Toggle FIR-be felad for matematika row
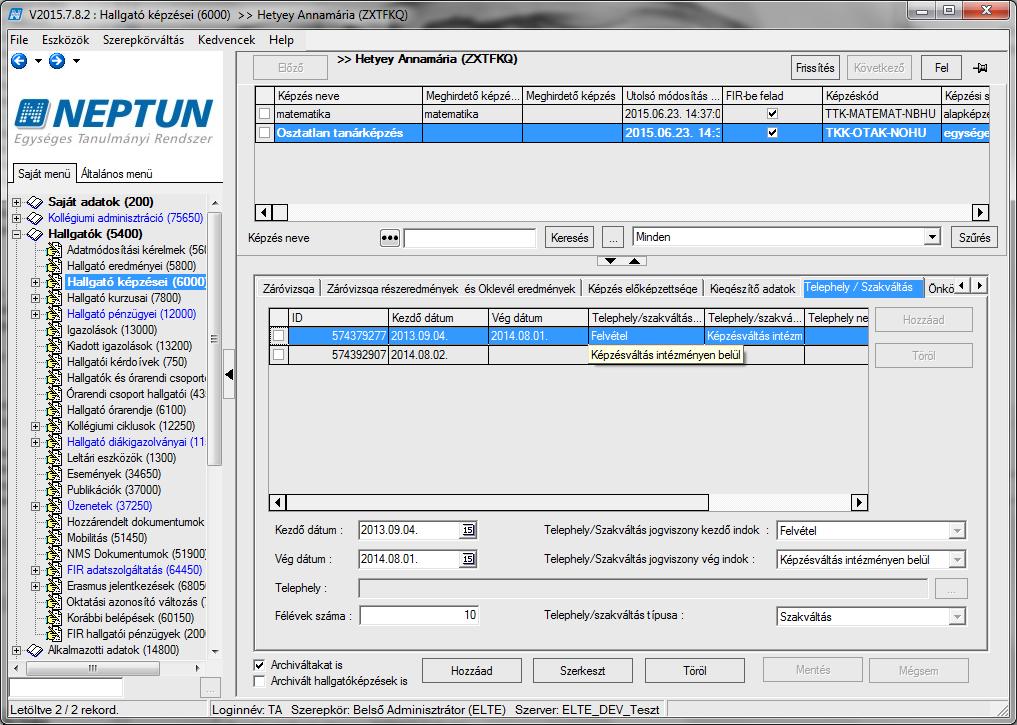This screenshot has width=1017, height=725. click(x=772, y=113)
